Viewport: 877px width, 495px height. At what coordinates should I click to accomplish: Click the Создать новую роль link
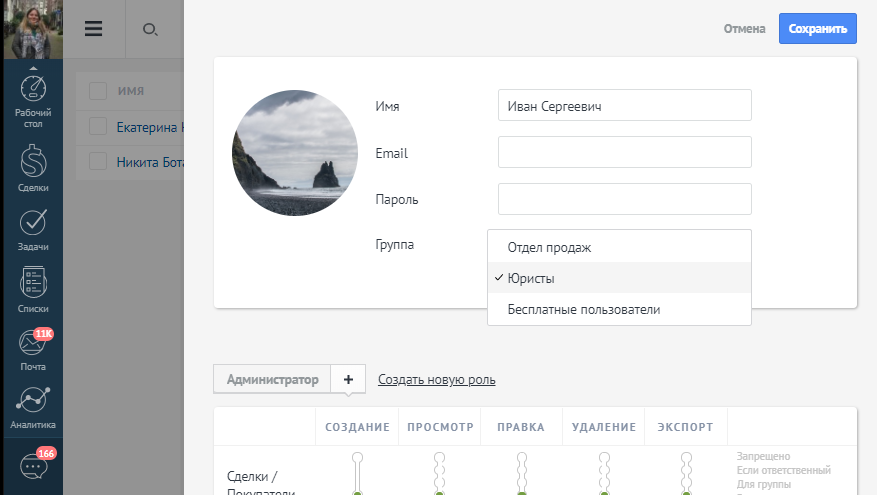click(x=436, y=380)
